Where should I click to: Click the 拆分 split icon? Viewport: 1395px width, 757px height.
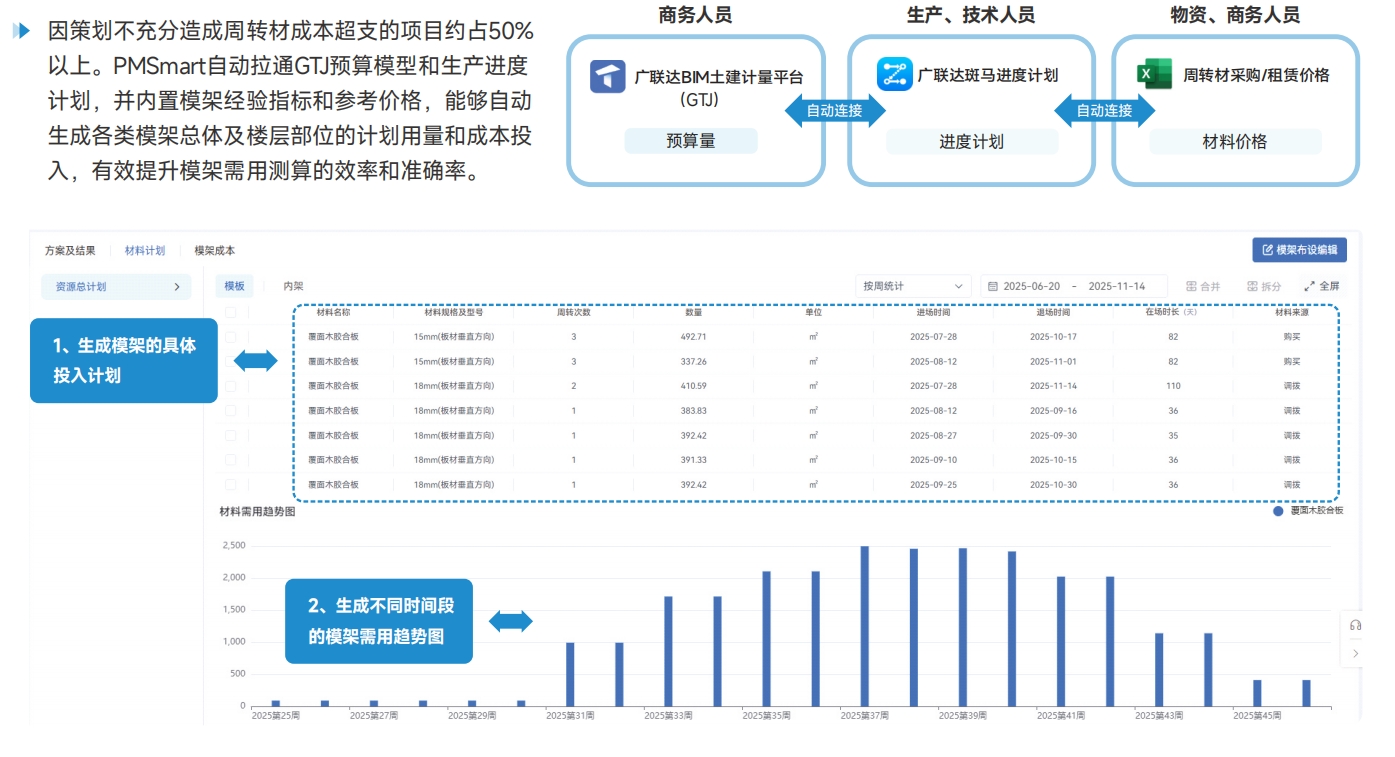(x=1252, y=286)
